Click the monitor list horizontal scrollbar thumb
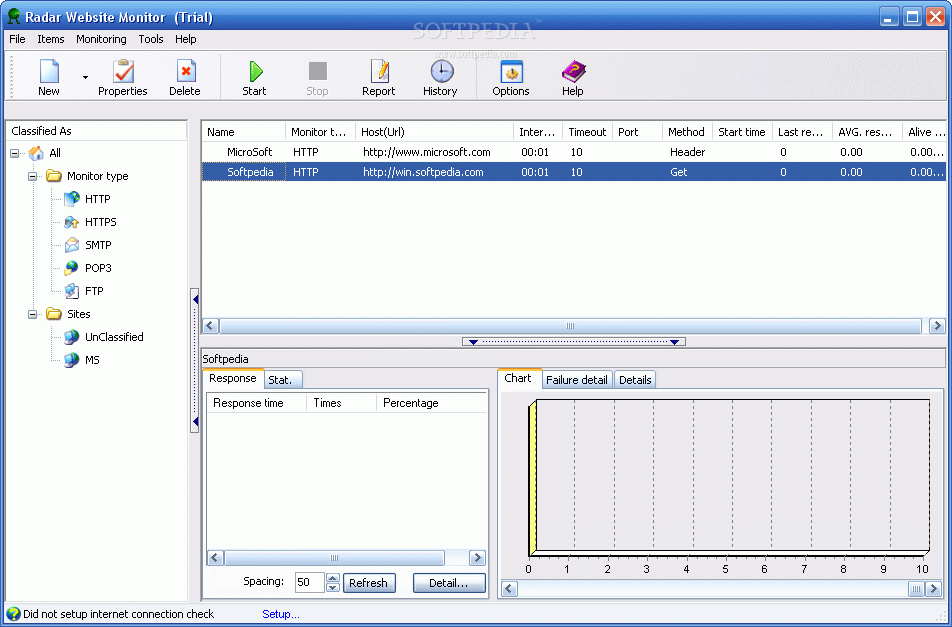This screenshot has height=627, width=952. click(x=570, y=326)
